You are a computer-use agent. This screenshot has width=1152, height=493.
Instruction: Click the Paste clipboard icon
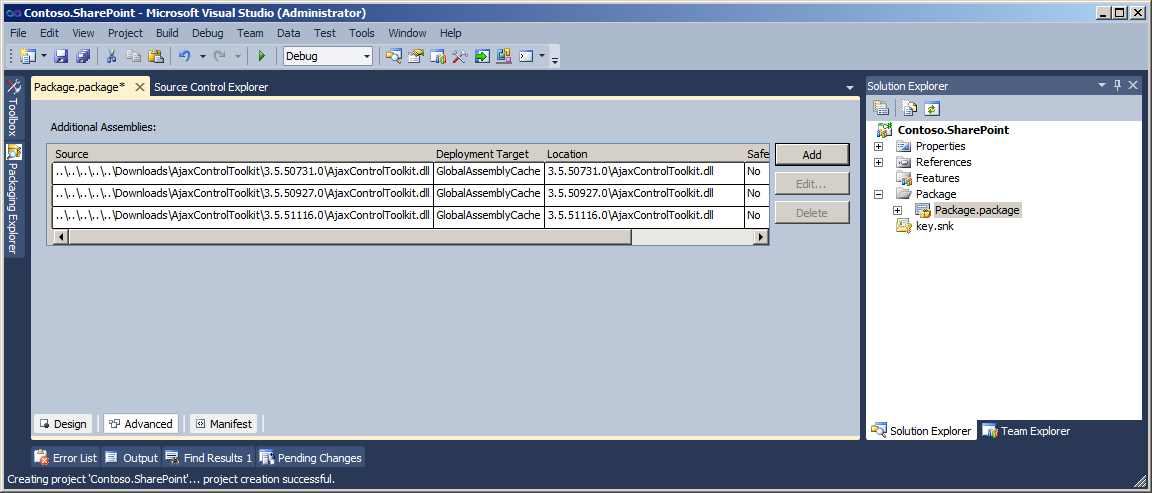156,56
